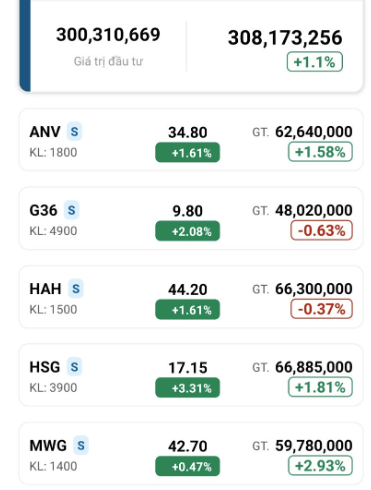Tap the S badge next to G36
This screenshot has width=371, height=490.
click(x=71, y=210)
